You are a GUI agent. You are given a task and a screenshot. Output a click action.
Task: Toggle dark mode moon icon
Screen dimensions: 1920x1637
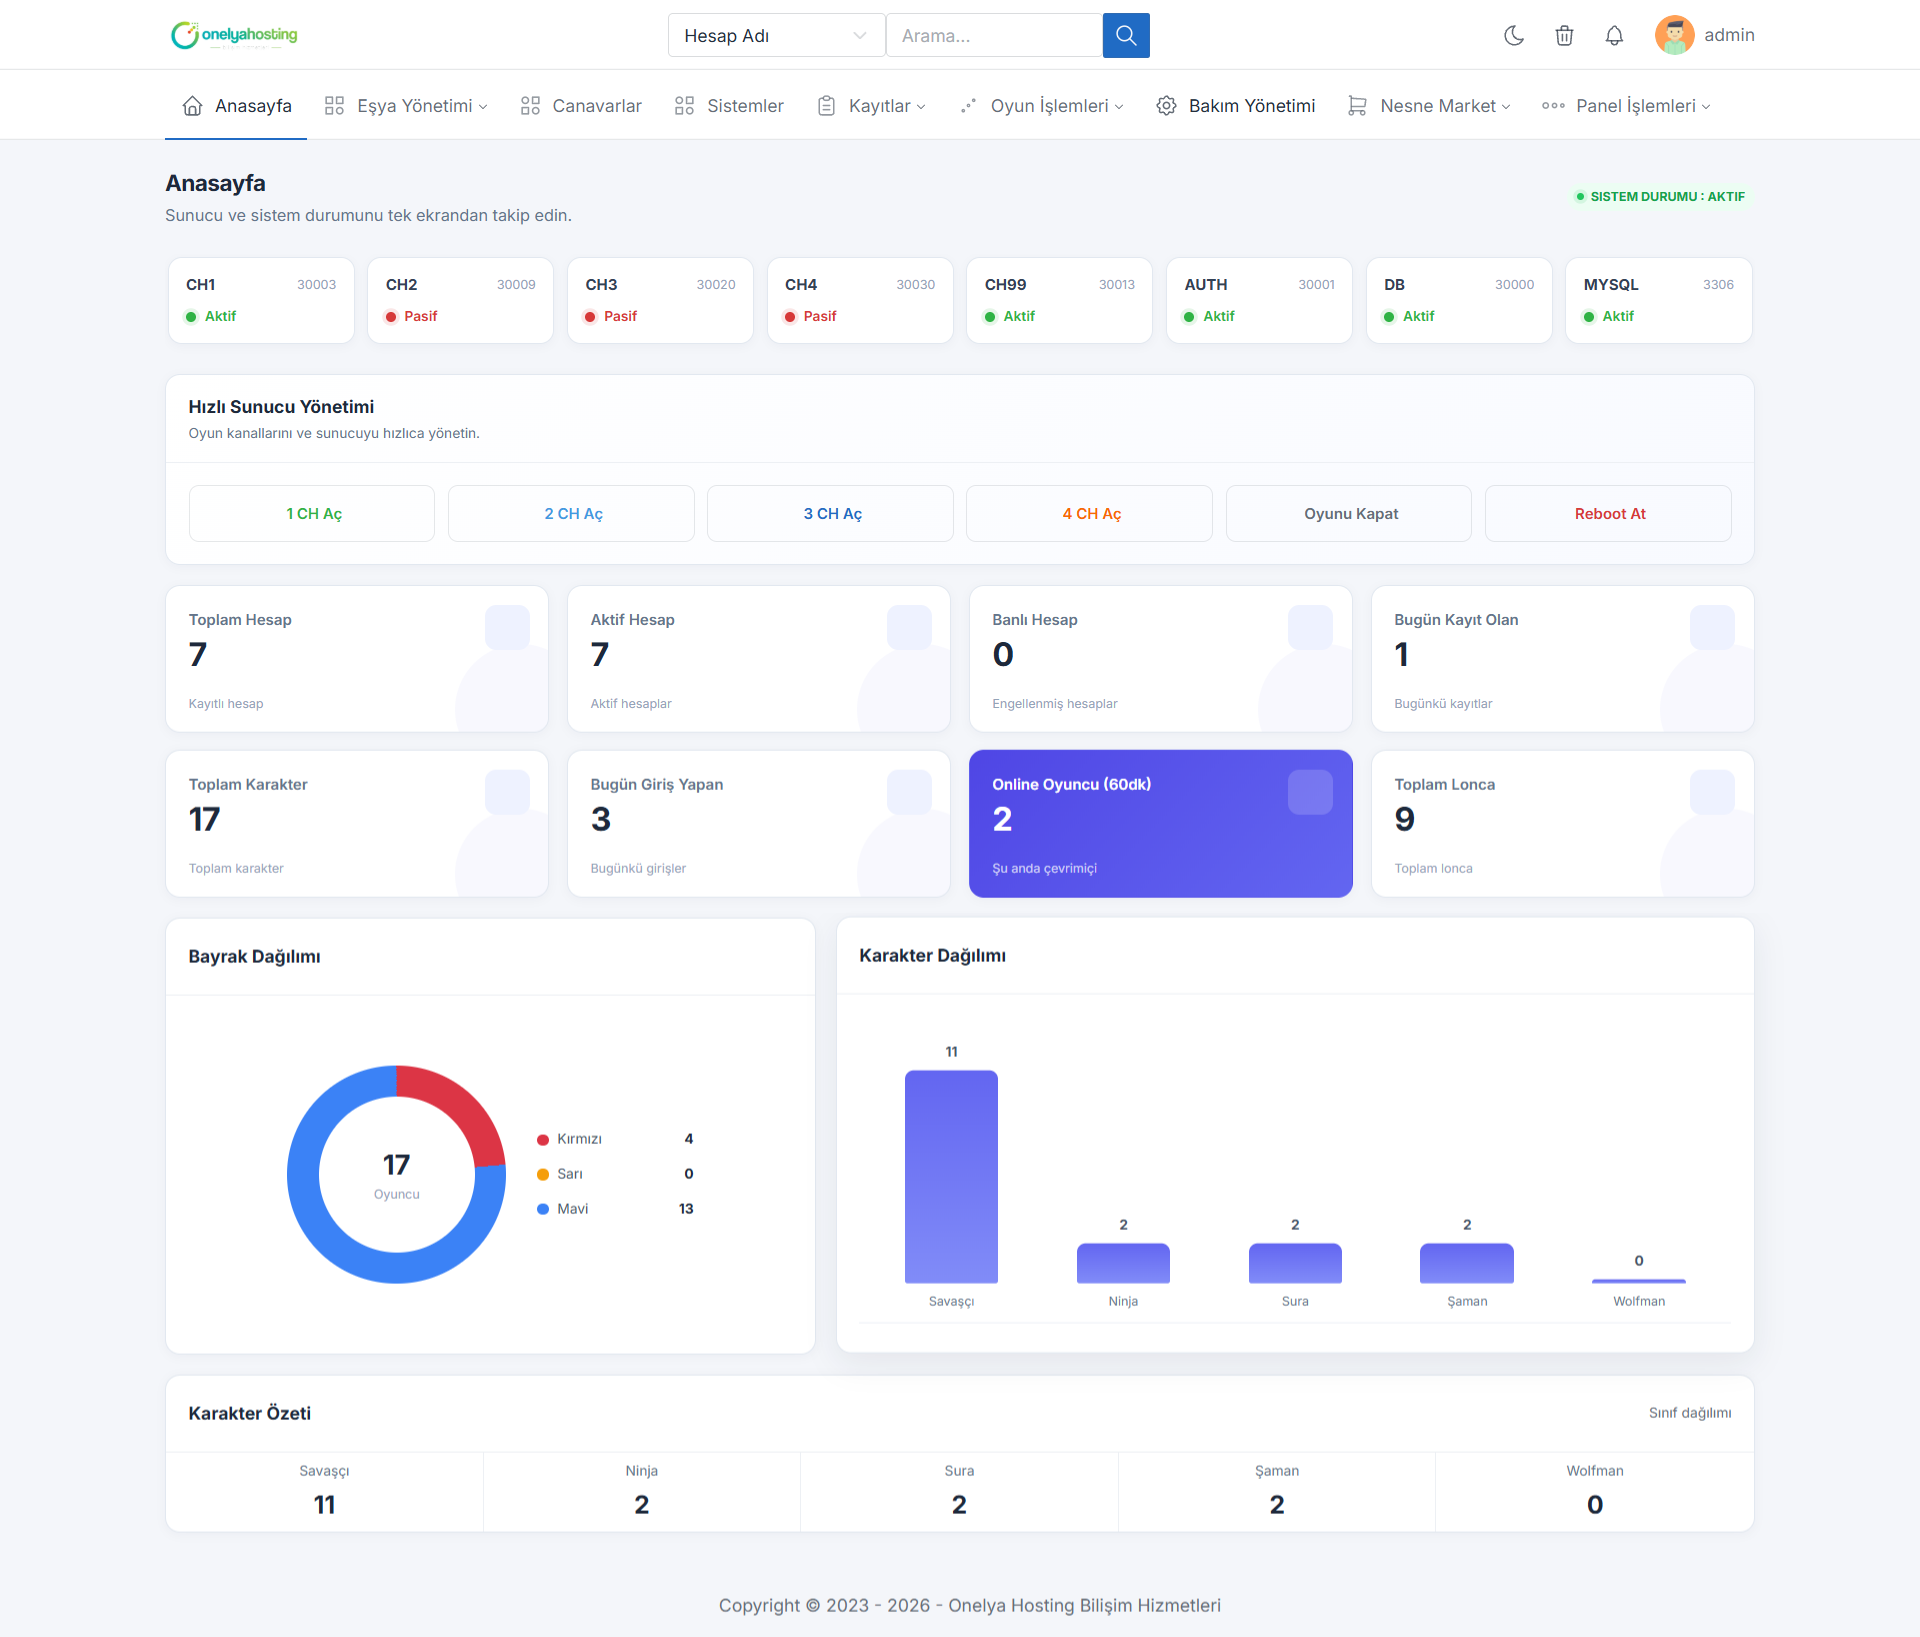pyautogui.click(x=1514, y=36)
